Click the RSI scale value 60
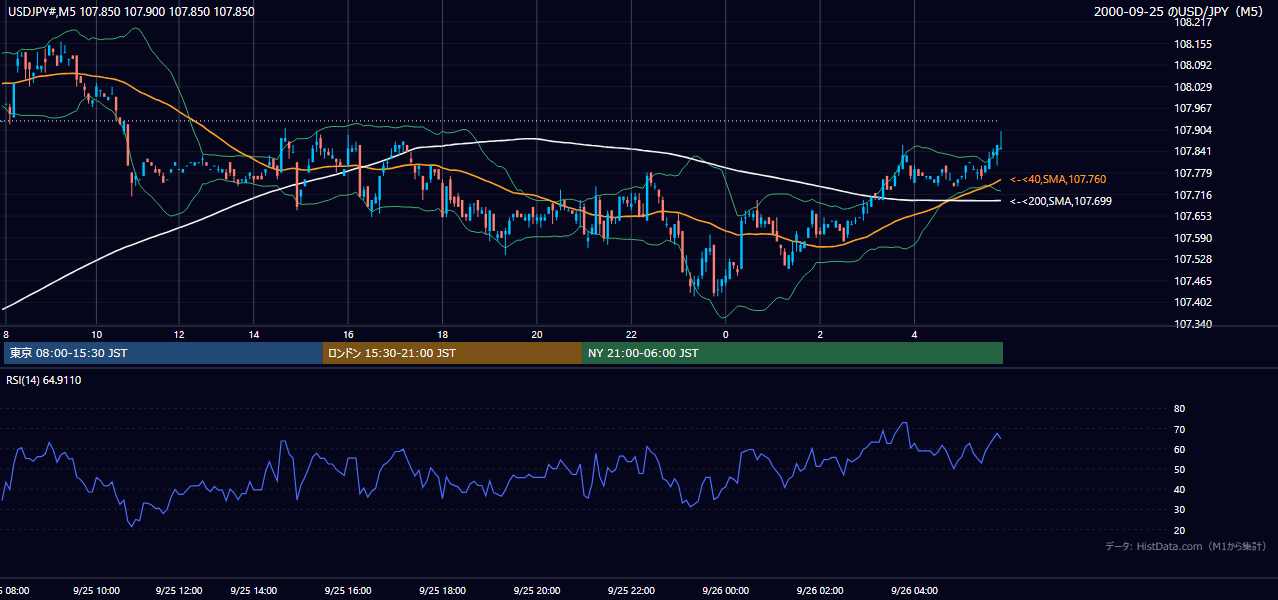Screen dimensions: 1278x600 click(1179, 449)
